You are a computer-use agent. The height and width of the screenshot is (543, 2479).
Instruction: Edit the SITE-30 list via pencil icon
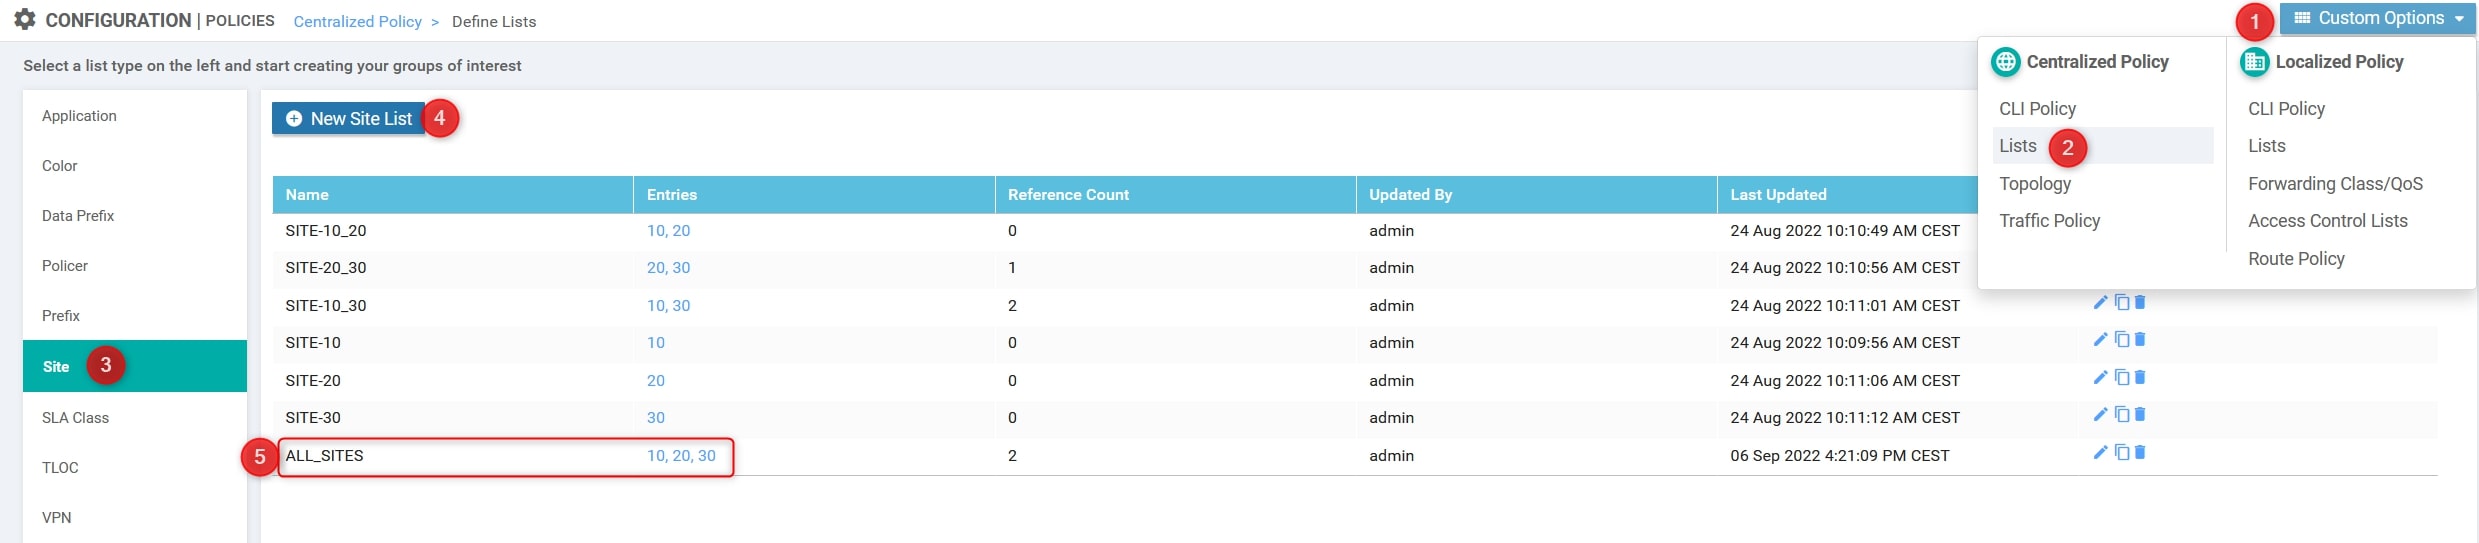(x=2100, y=415)
